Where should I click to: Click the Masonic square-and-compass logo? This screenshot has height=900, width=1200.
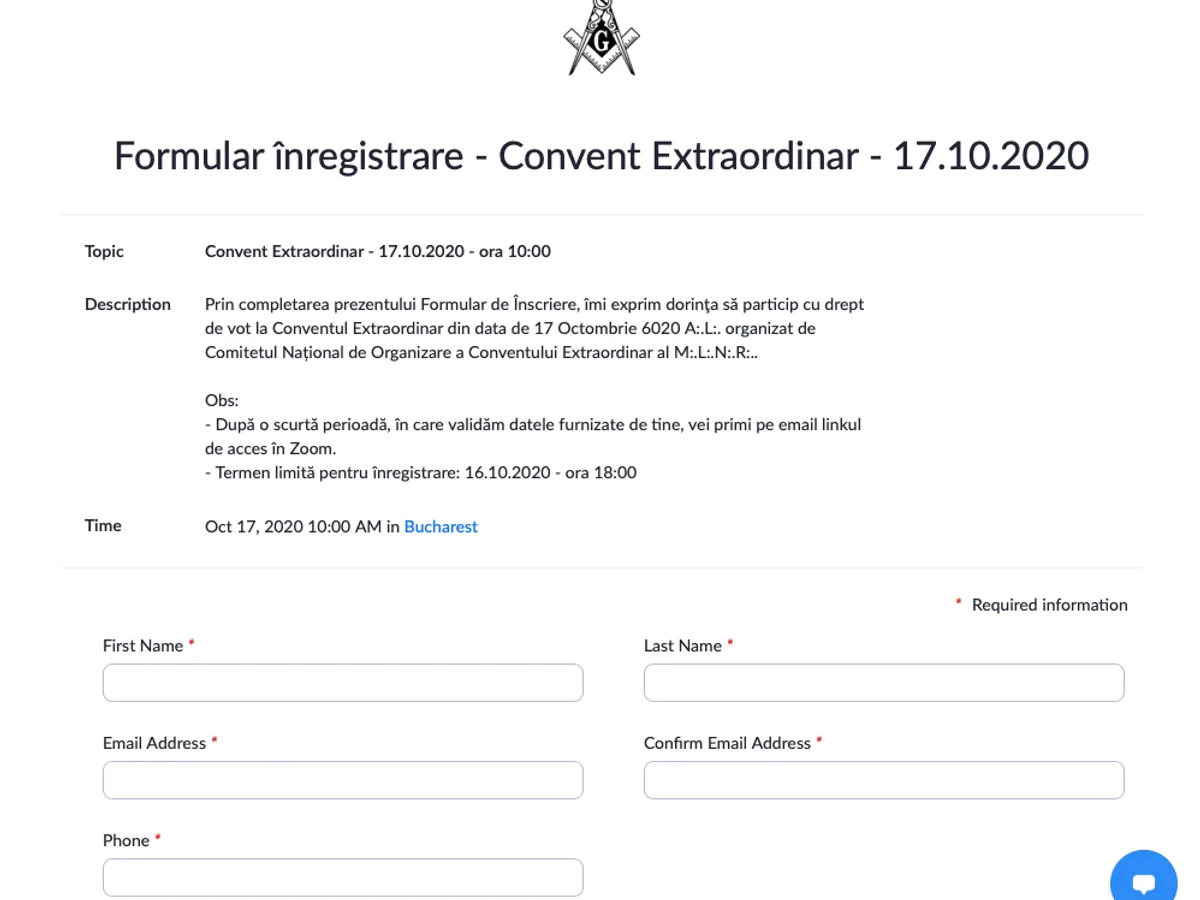tap(601, 38)
